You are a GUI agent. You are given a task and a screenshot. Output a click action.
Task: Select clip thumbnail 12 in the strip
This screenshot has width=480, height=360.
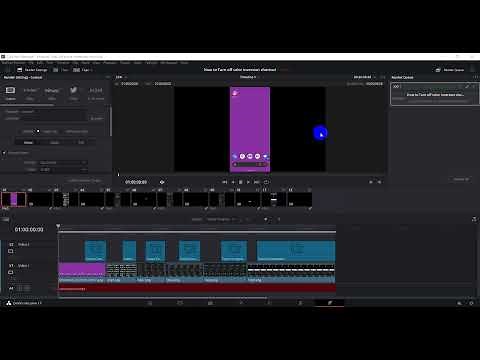(x=299, y=199)
